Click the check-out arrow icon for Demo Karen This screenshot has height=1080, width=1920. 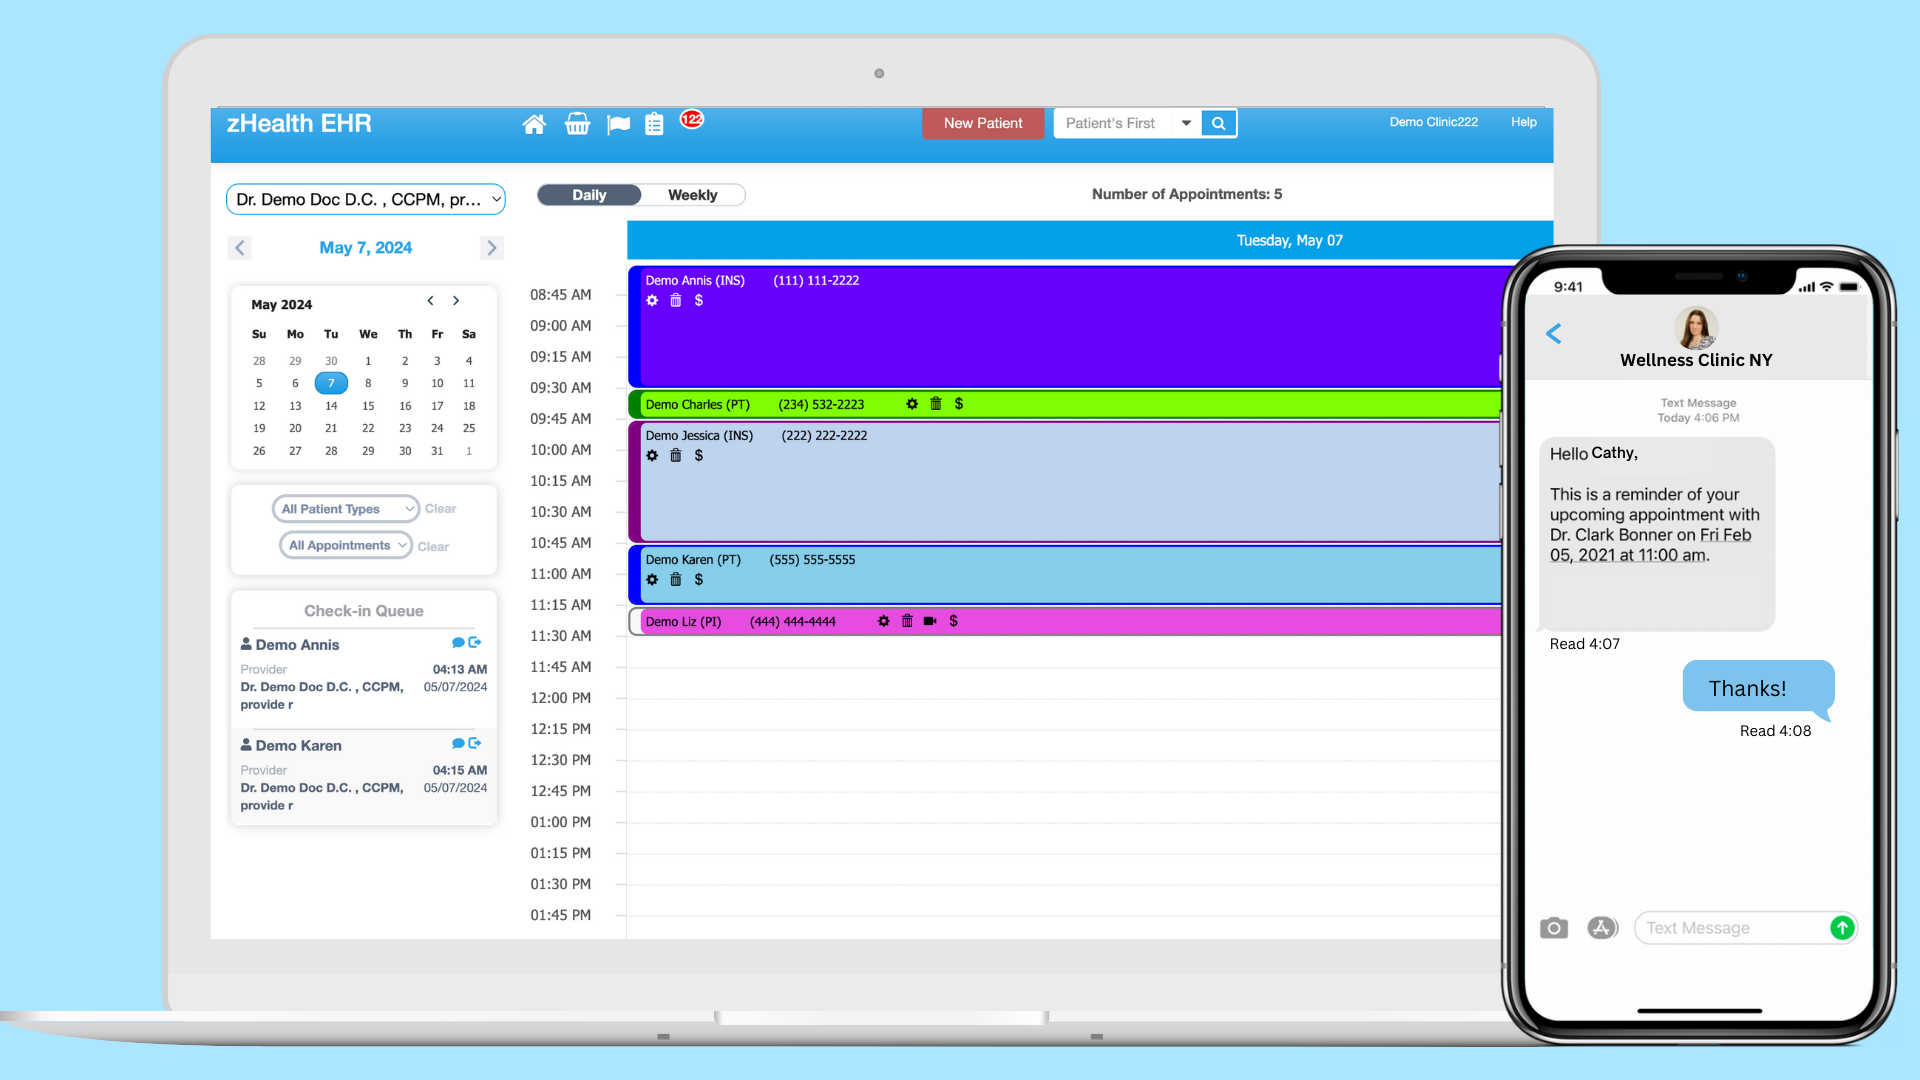[x=475, y=743]
